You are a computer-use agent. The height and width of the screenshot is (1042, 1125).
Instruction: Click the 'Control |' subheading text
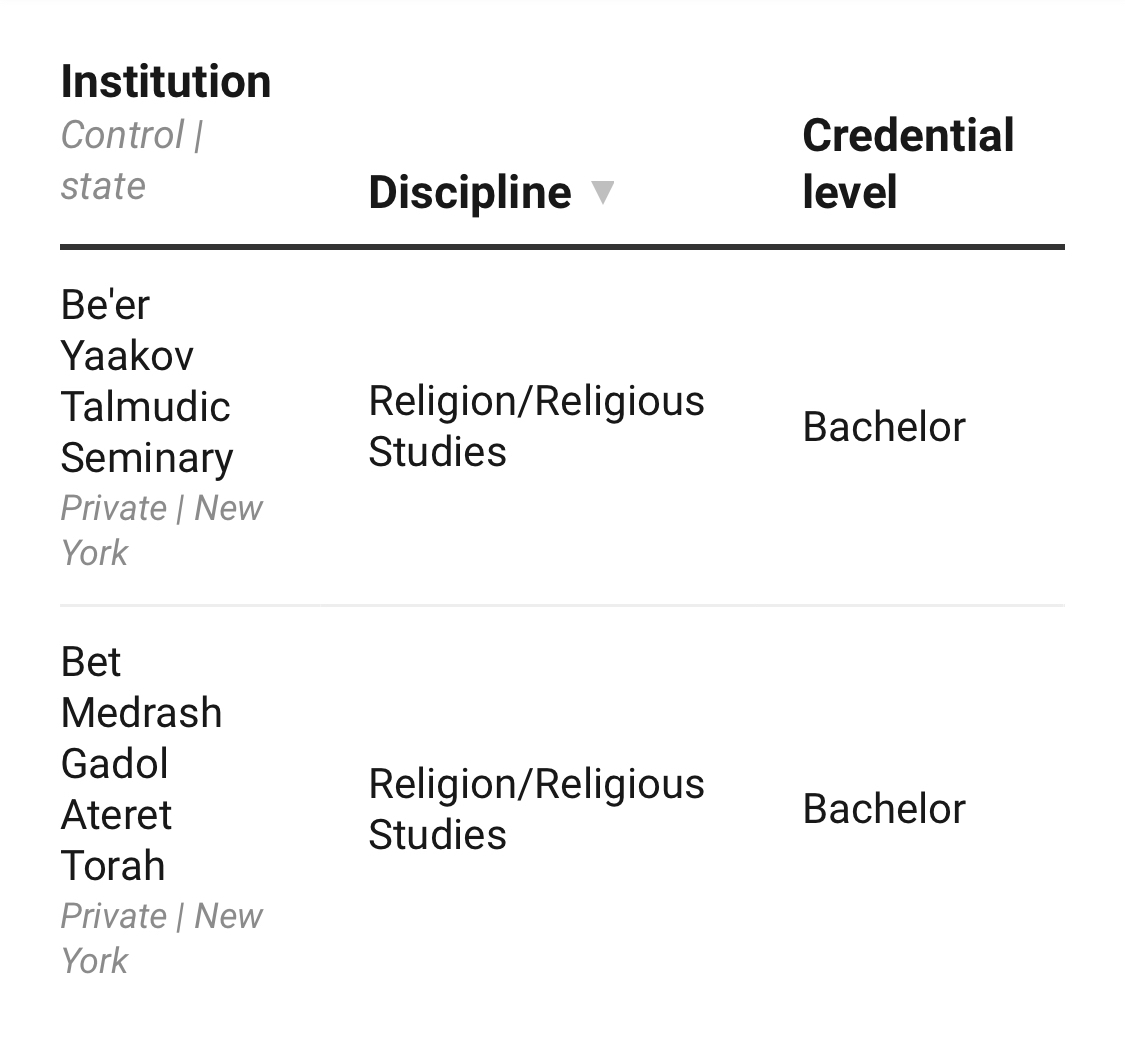tap(132, 135)
